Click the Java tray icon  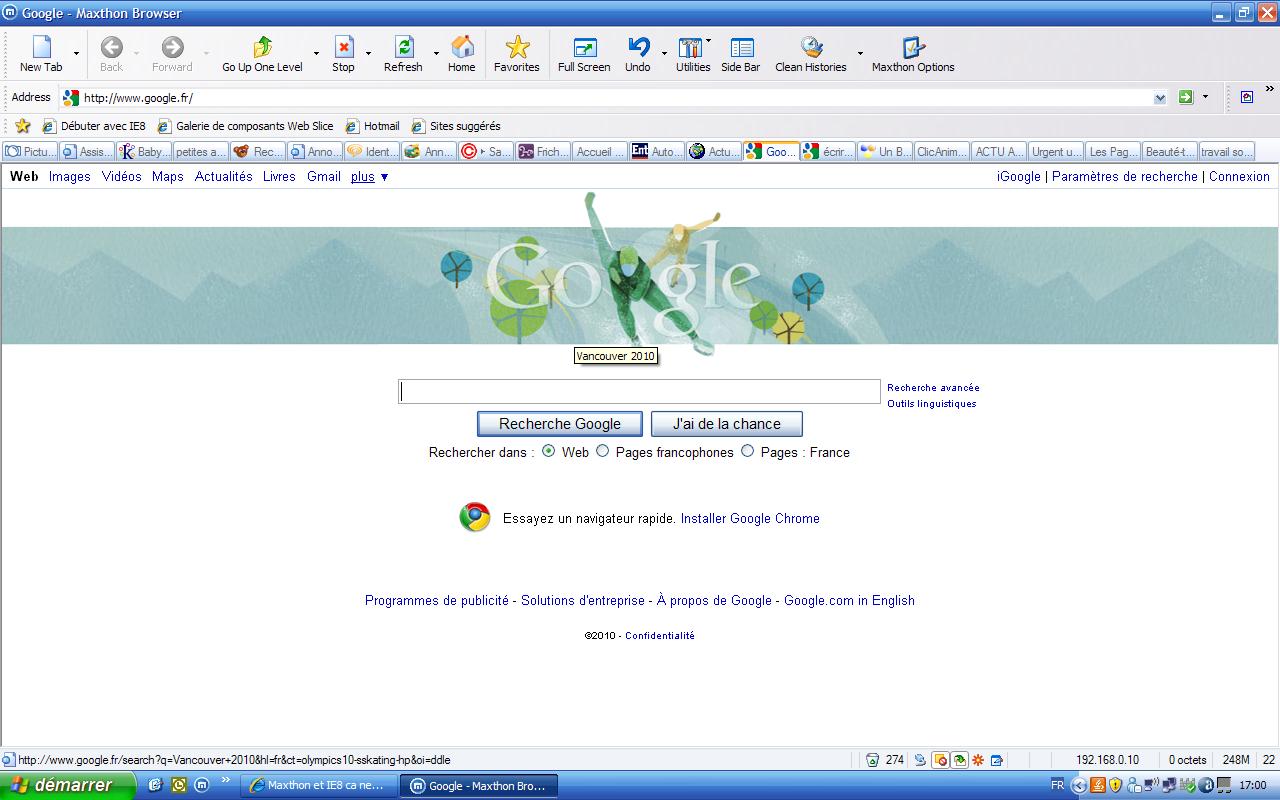point(1097,785)
